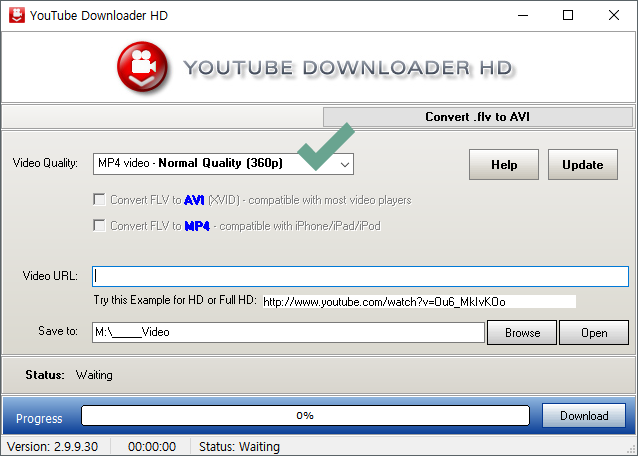Start the Download
This screenshot has height=456, width=638.
pos(584,415)
